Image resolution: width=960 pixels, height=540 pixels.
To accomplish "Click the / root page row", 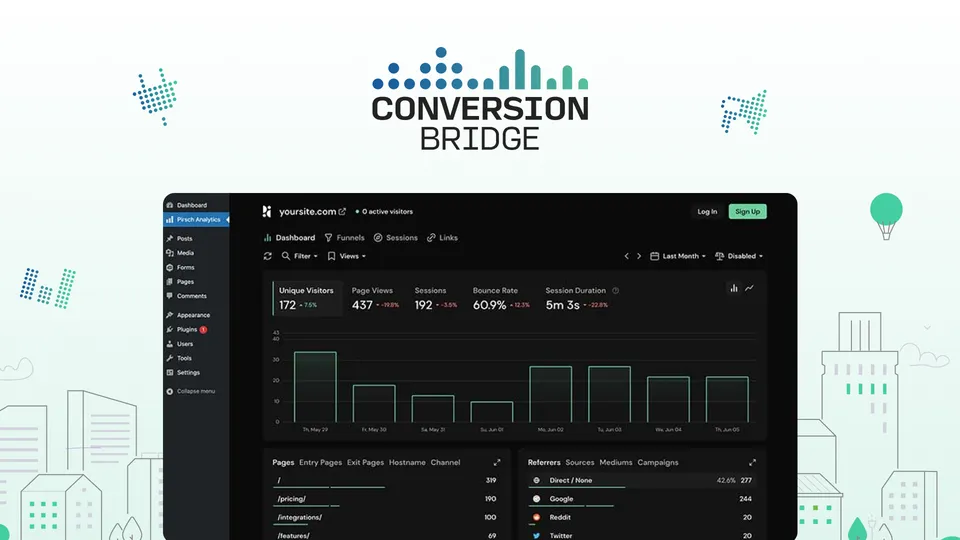I will 385,481.
